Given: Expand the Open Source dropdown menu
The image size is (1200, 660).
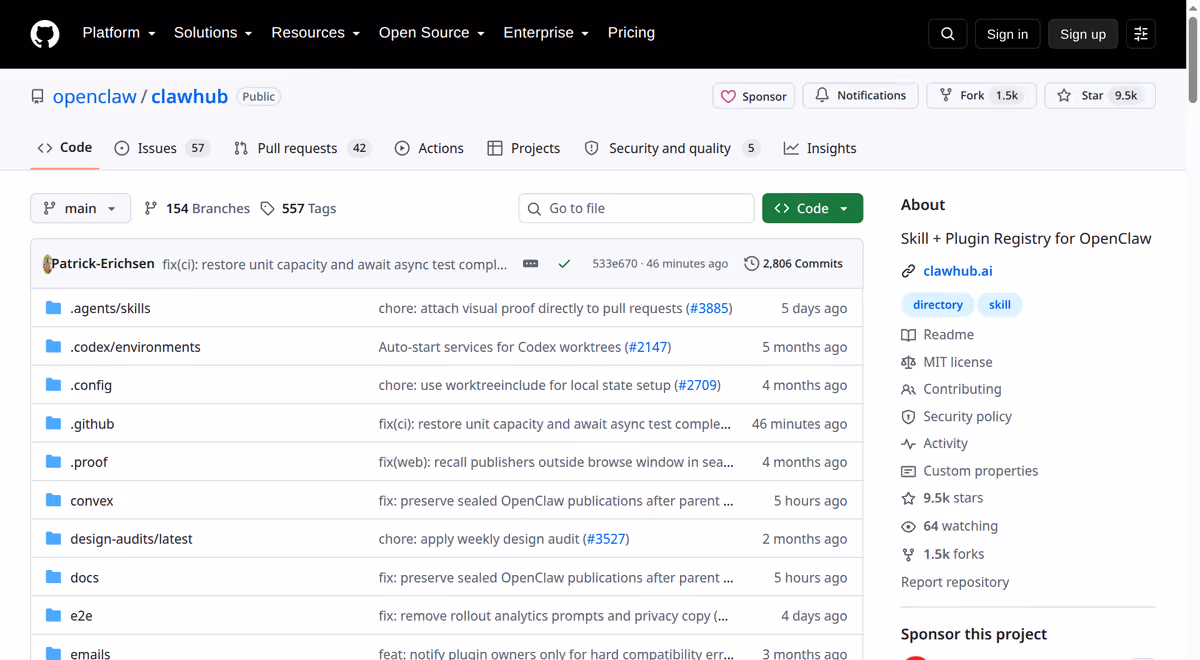Looking at the screenshot, I should pos(431,33).
